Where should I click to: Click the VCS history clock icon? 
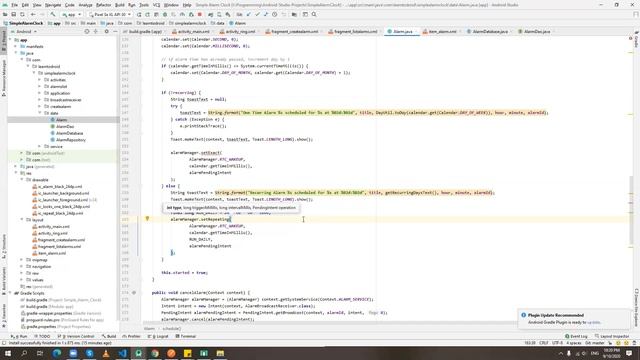(x=274, y=15)
